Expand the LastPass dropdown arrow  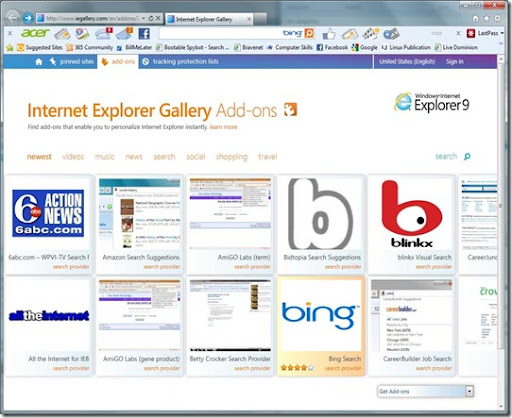502,33
